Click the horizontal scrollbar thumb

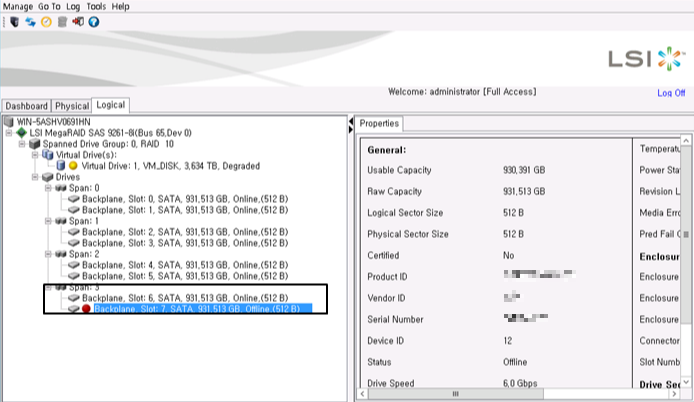[456, 394]
